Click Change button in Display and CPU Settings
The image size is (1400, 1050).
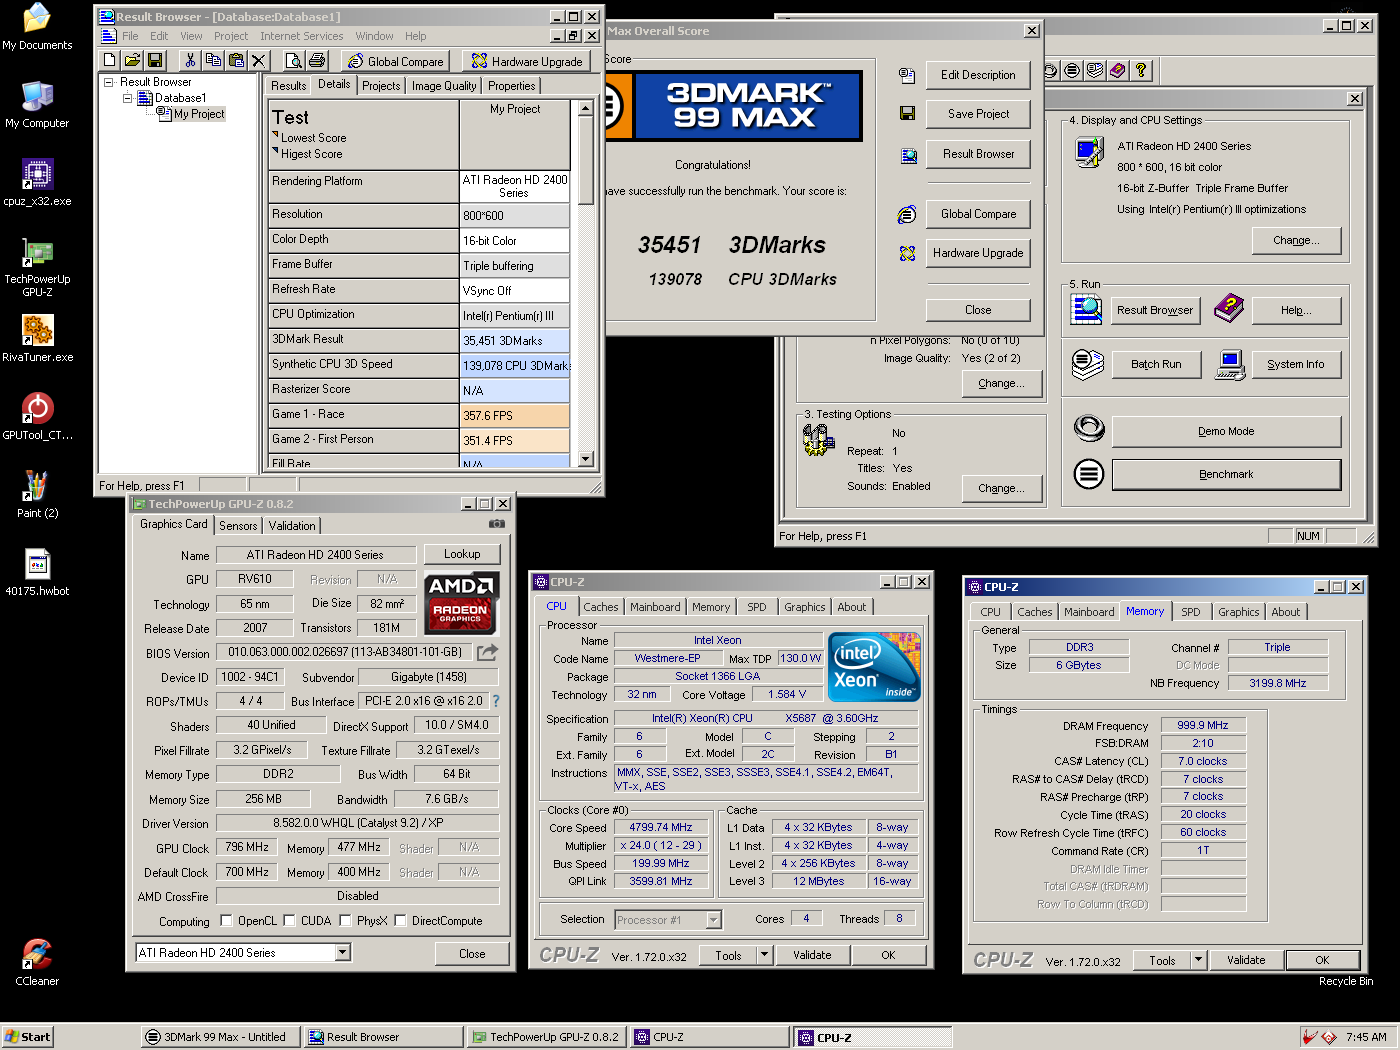click(x=1296, y=240)
